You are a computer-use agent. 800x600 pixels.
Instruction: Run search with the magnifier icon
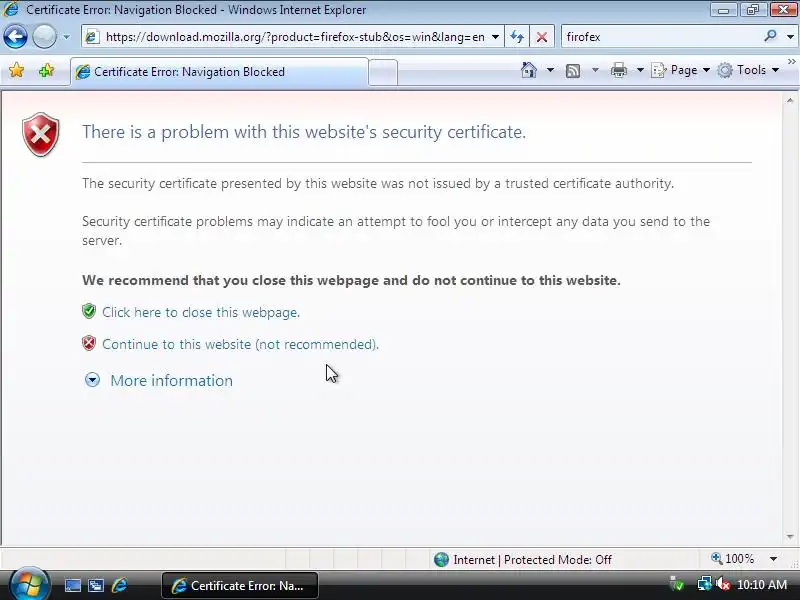pos(770,36)
